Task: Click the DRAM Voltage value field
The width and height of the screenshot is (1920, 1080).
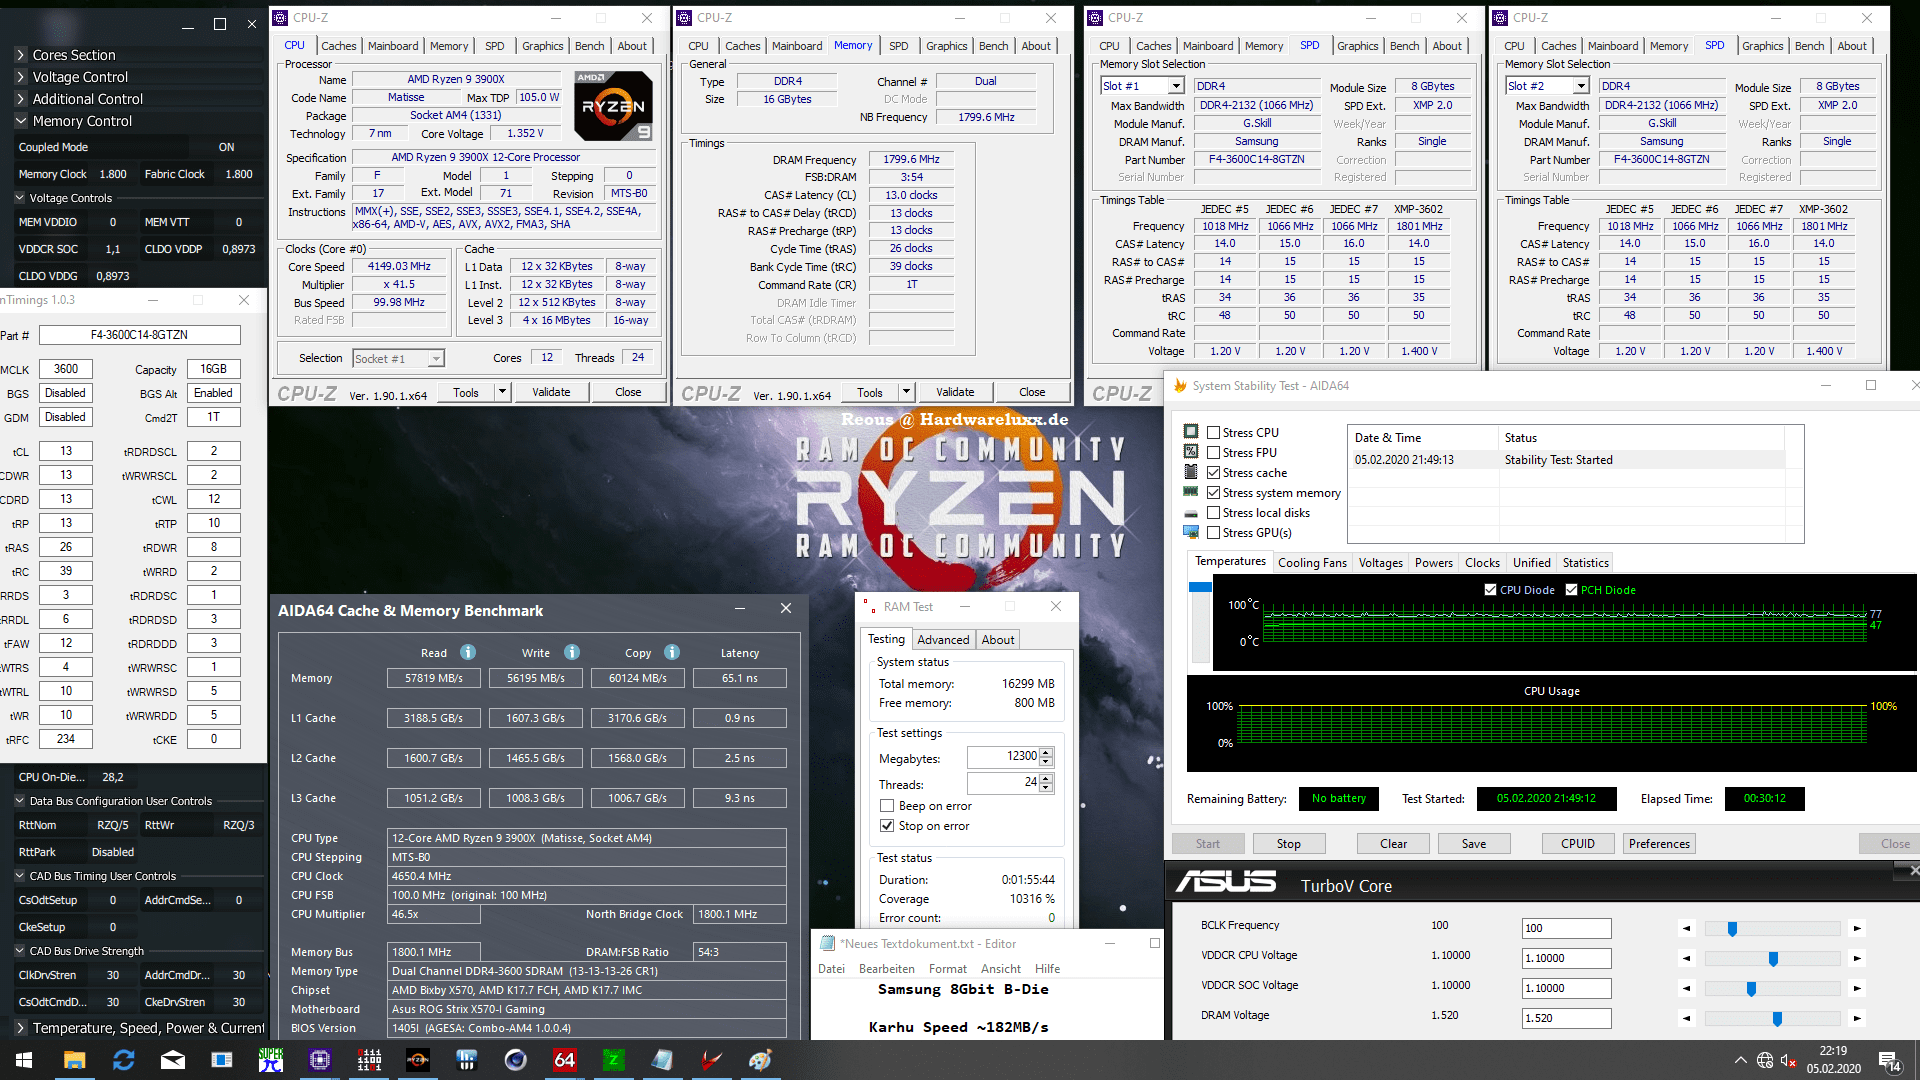Action: 1566,1018
